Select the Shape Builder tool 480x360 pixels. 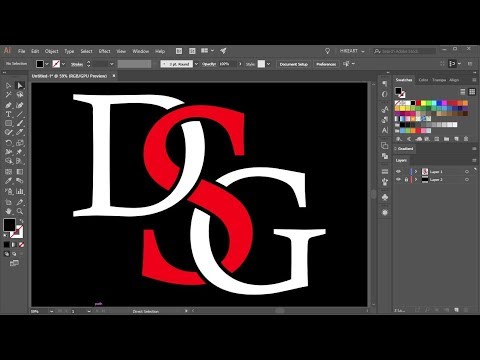coord(9,161)
